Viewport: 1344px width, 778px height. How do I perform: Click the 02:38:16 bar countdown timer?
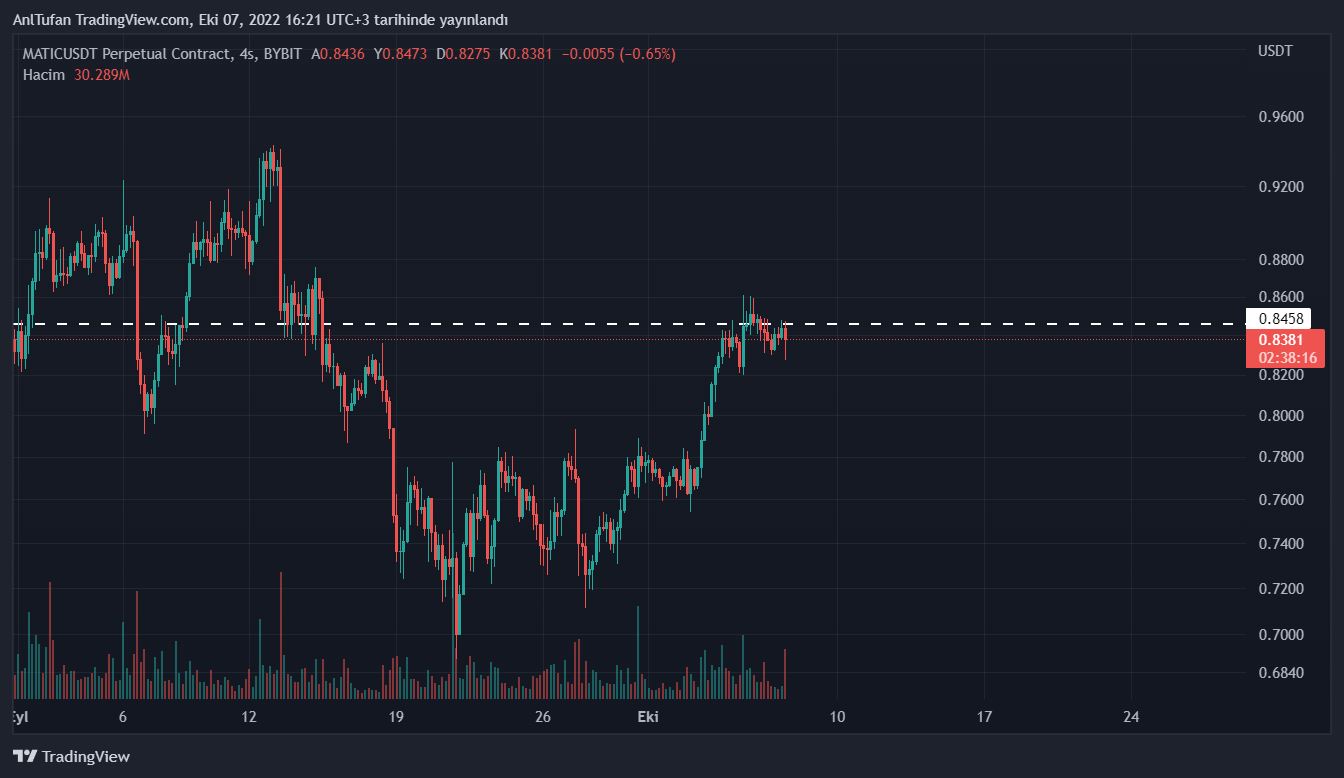coord(1287,358)
